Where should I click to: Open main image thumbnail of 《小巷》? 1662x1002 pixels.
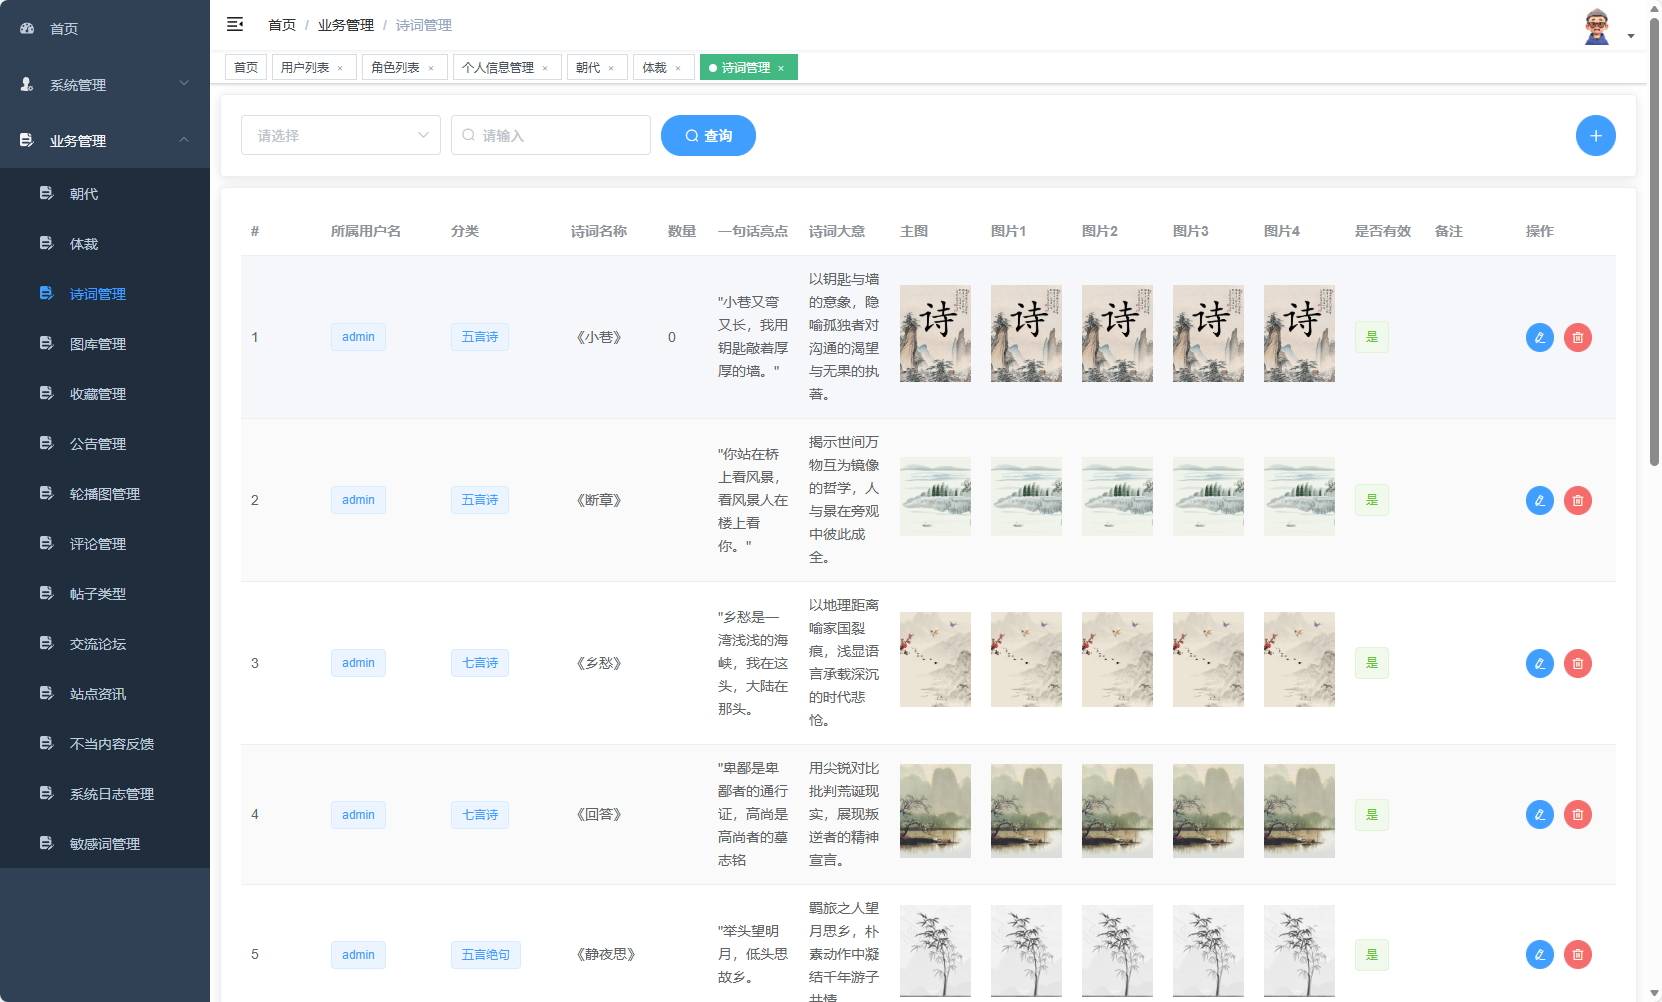(935, 334)
